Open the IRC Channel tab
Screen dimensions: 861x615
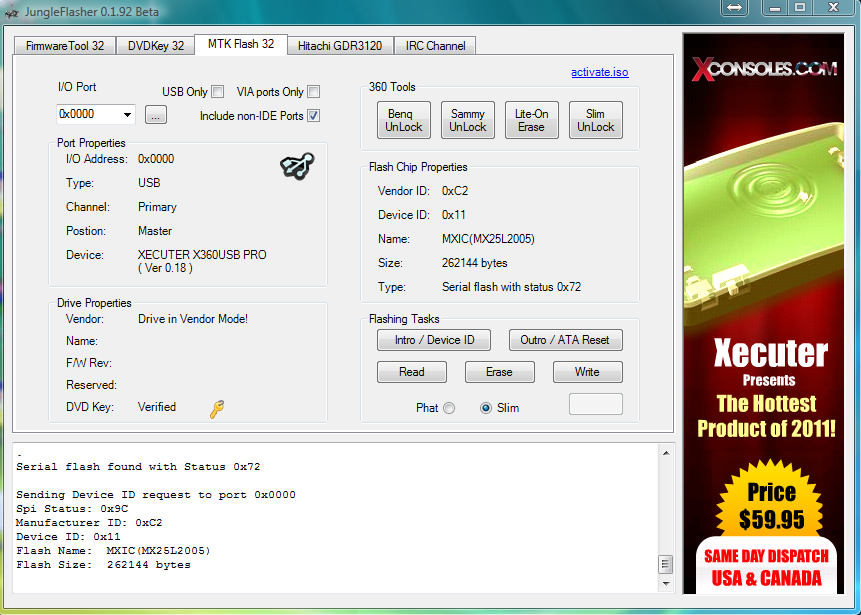[x=435, y=46]
